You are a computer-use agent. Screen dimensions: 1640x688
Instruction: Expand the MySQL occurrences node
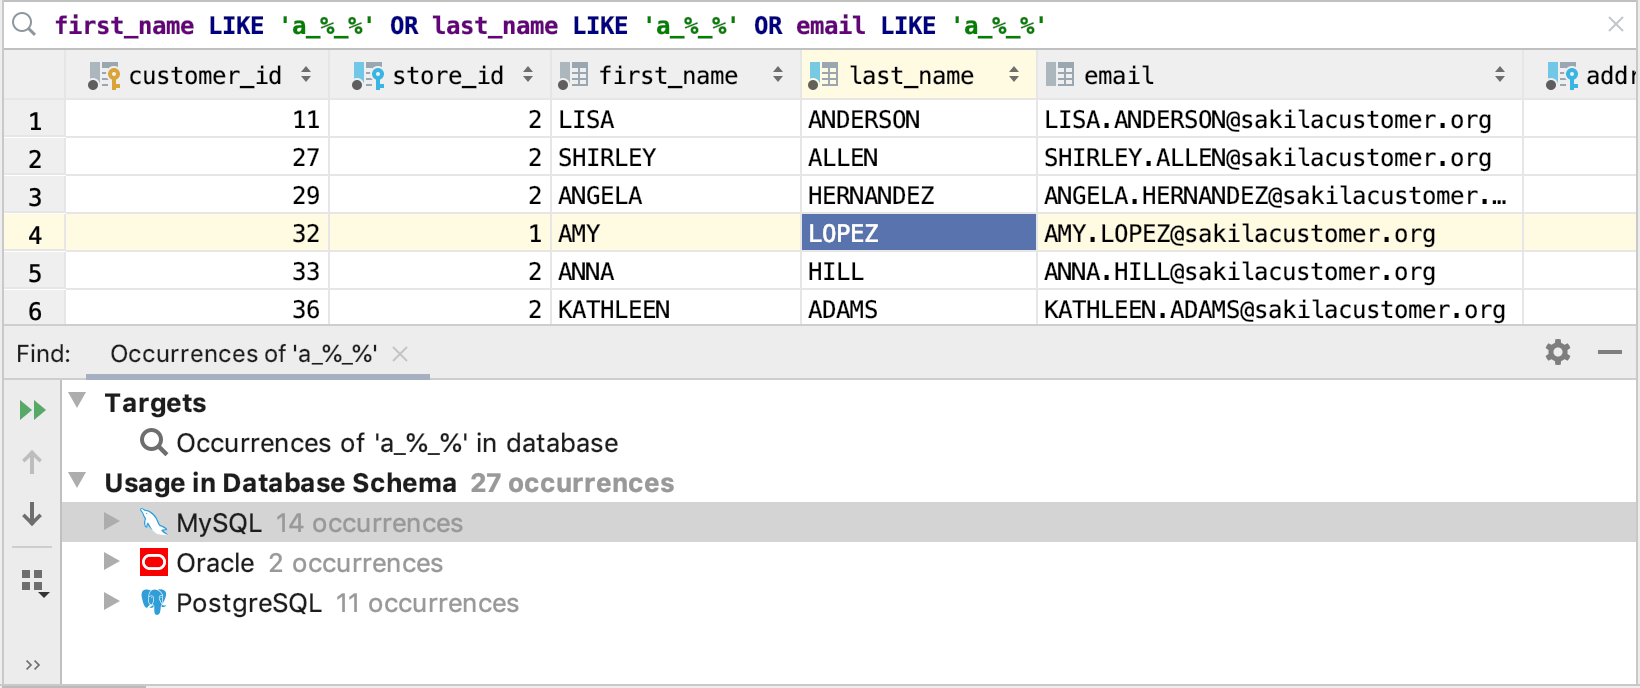112,521
